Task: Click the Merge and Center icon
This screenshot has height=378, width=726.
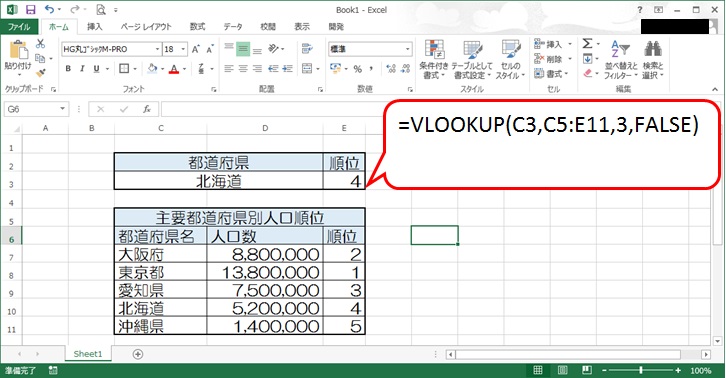Action: 307,69
